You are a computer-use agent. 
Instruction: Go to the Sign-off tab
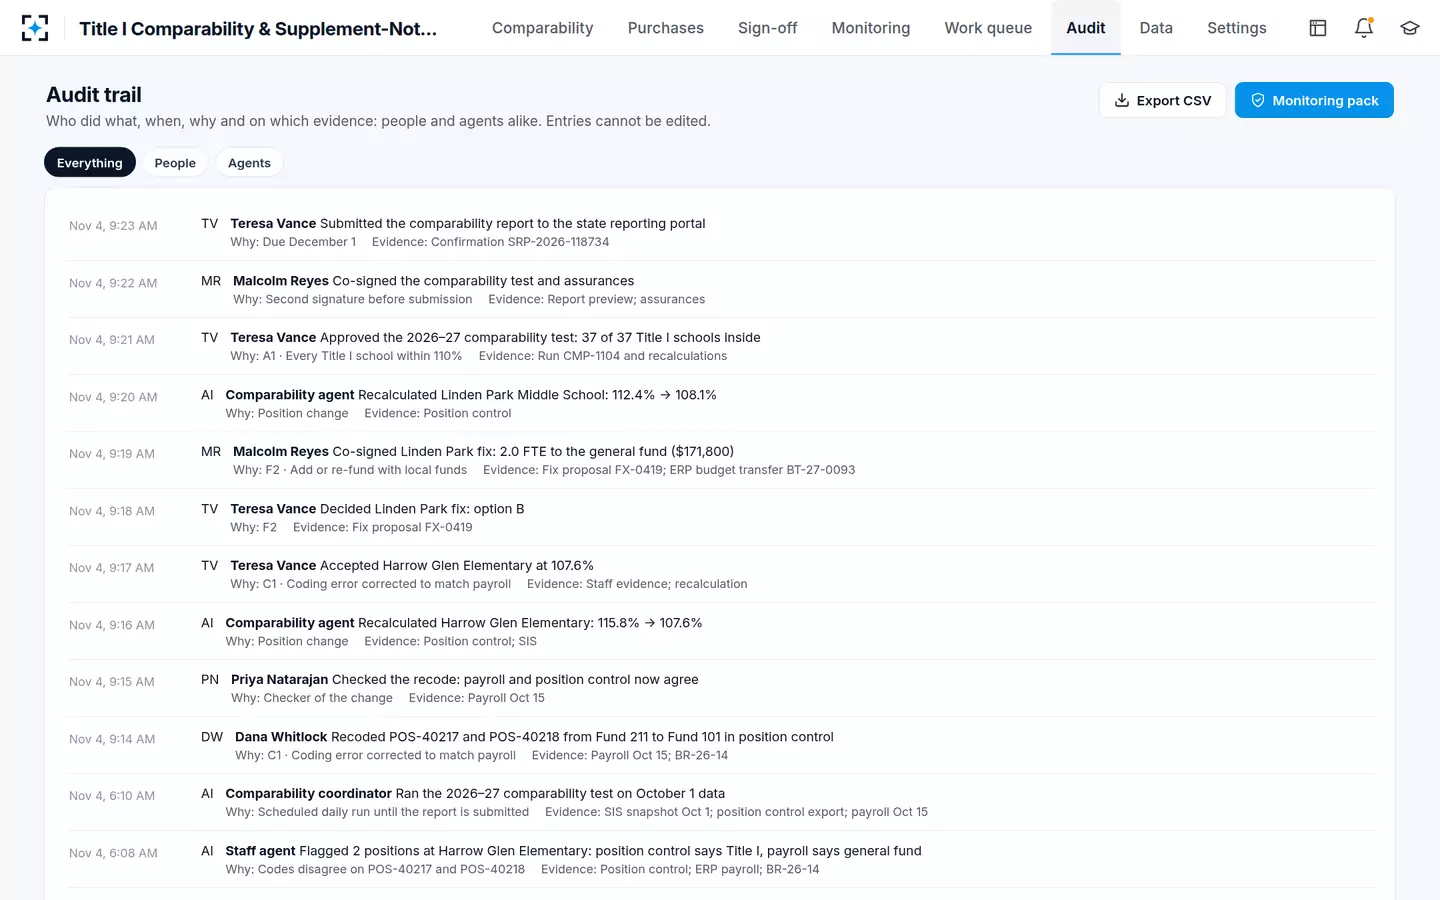[x=768, y=28]
